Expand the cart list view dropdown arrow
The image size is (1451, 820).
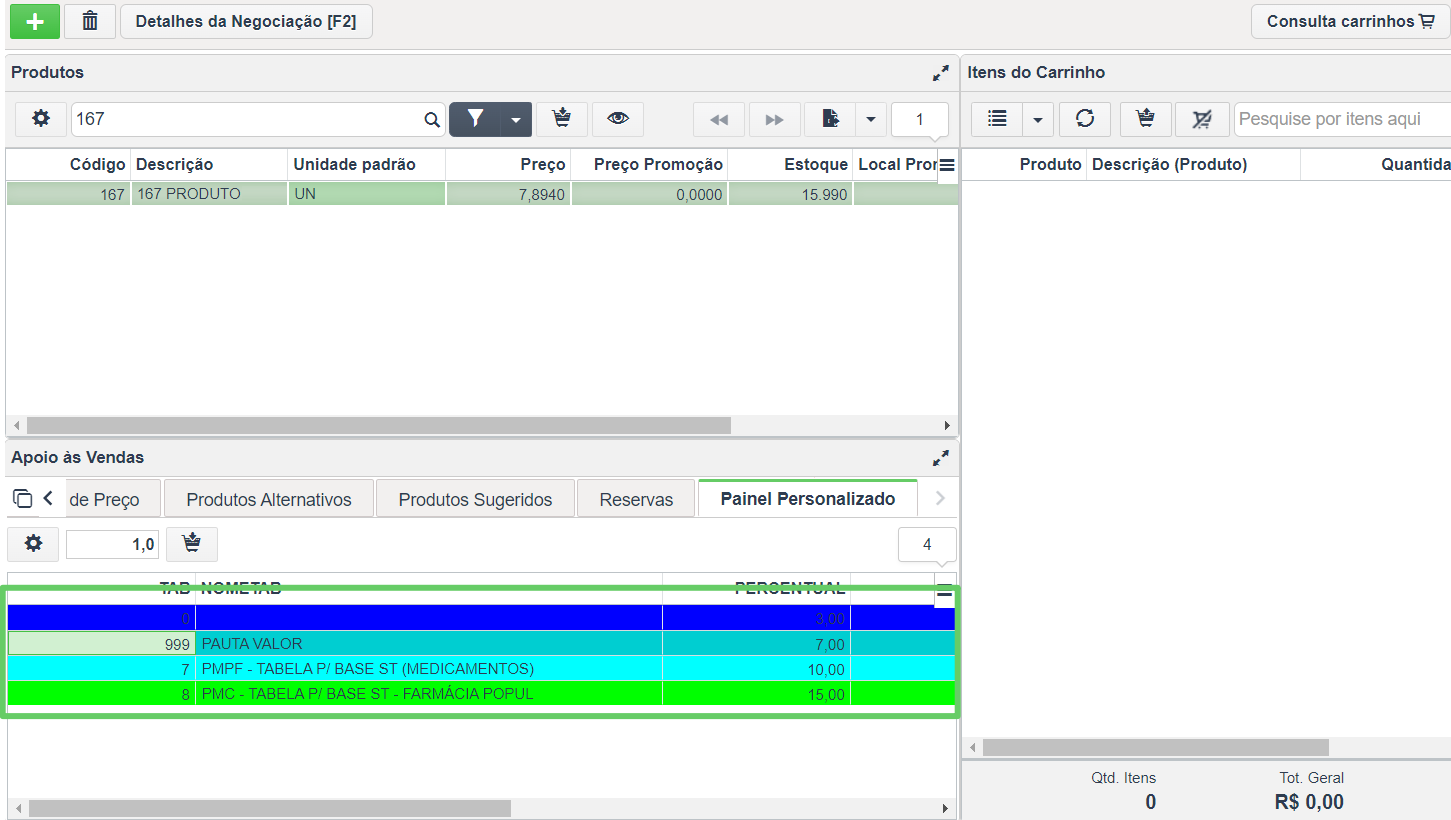[1038, 119]
